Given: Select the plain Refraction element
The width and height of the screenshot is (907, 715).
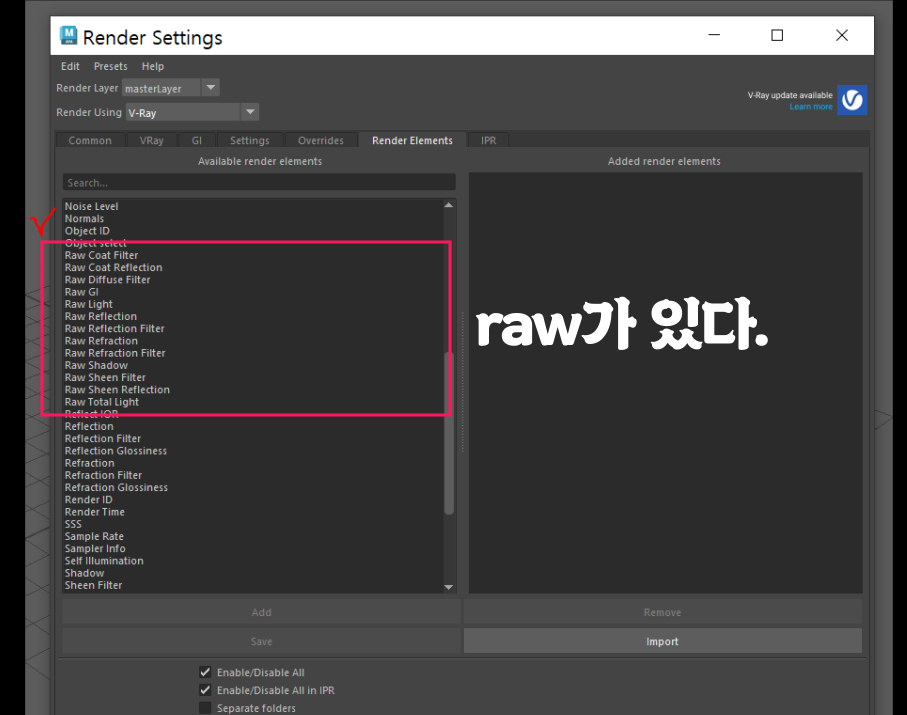Looking at the screenshot, I should (x=90, y=463).
